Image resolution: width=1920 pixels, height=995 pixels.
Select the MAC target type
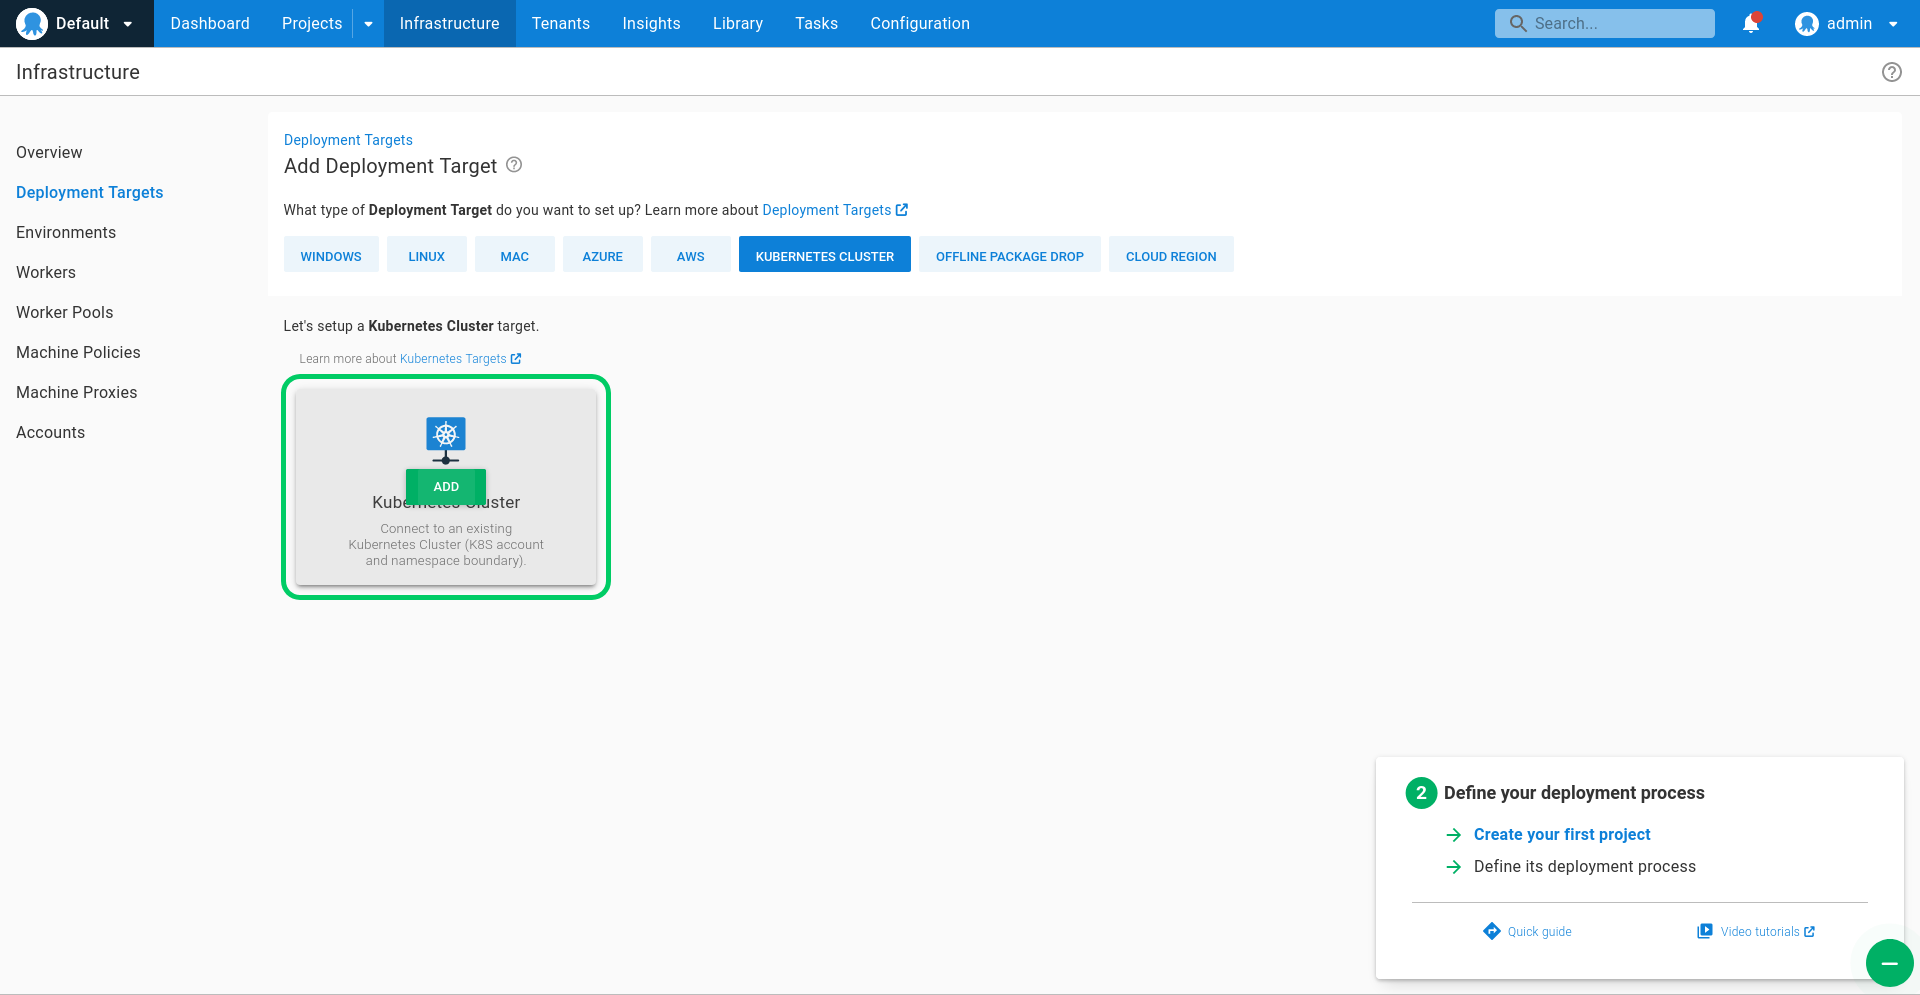click(515, 254)
